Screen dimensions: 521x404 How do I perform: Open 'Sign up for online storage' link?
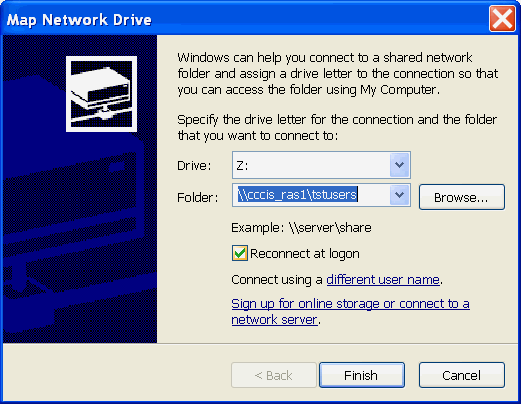350,303
